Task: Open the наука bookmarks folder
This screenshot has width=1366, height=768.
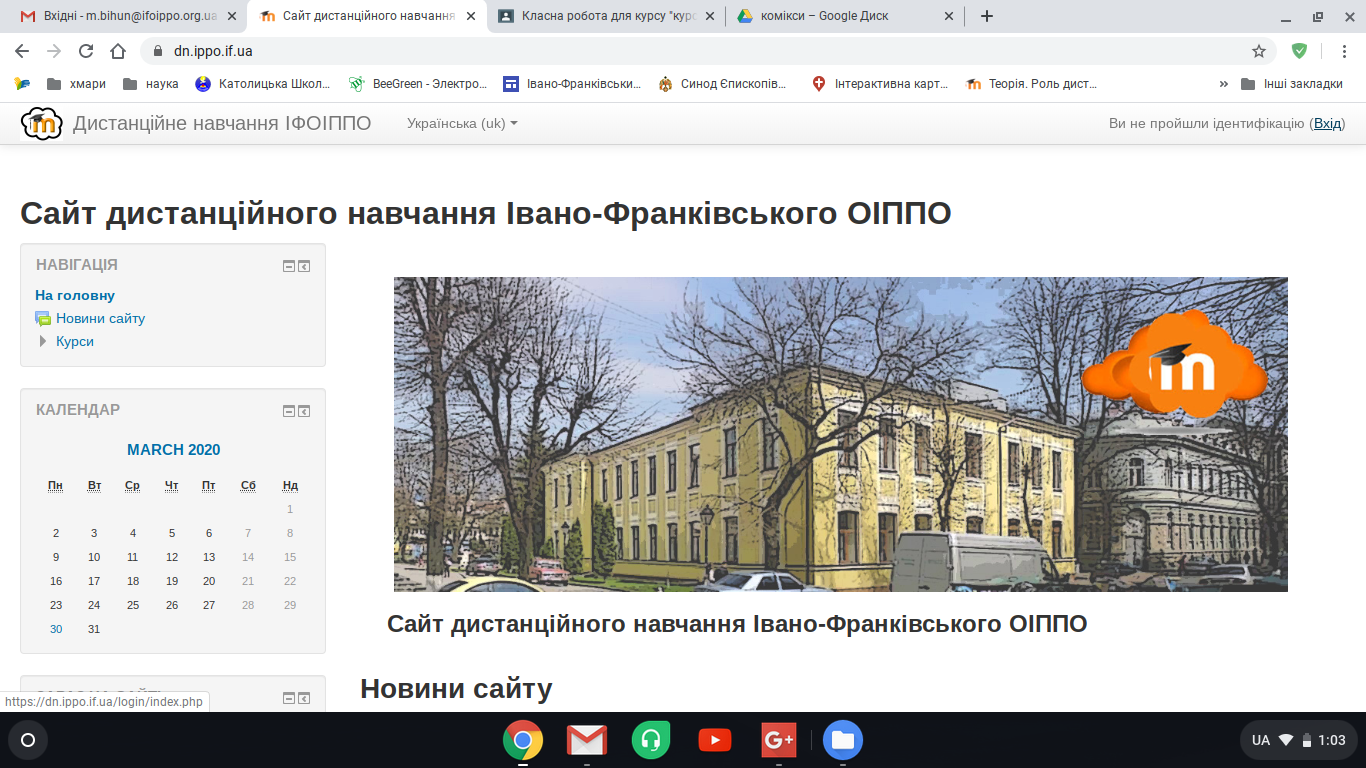Action: pyautogui.click(x=150, y=84)
